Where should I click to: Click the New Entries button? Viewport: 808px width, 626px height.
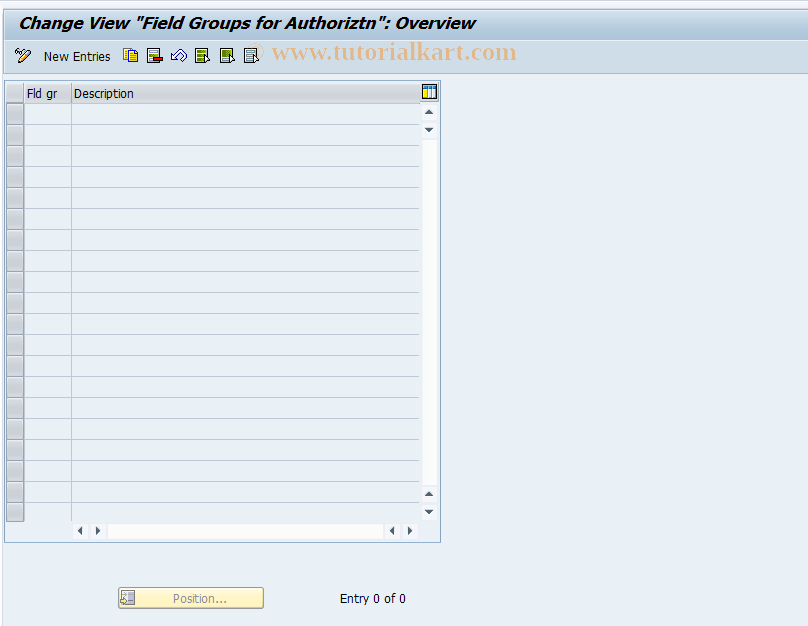[77, 57]
